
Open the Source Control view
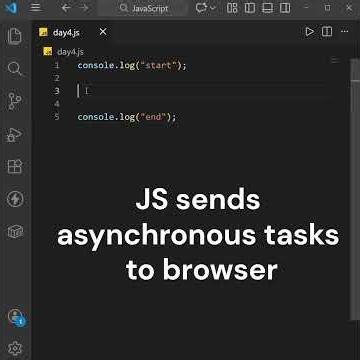15,101
